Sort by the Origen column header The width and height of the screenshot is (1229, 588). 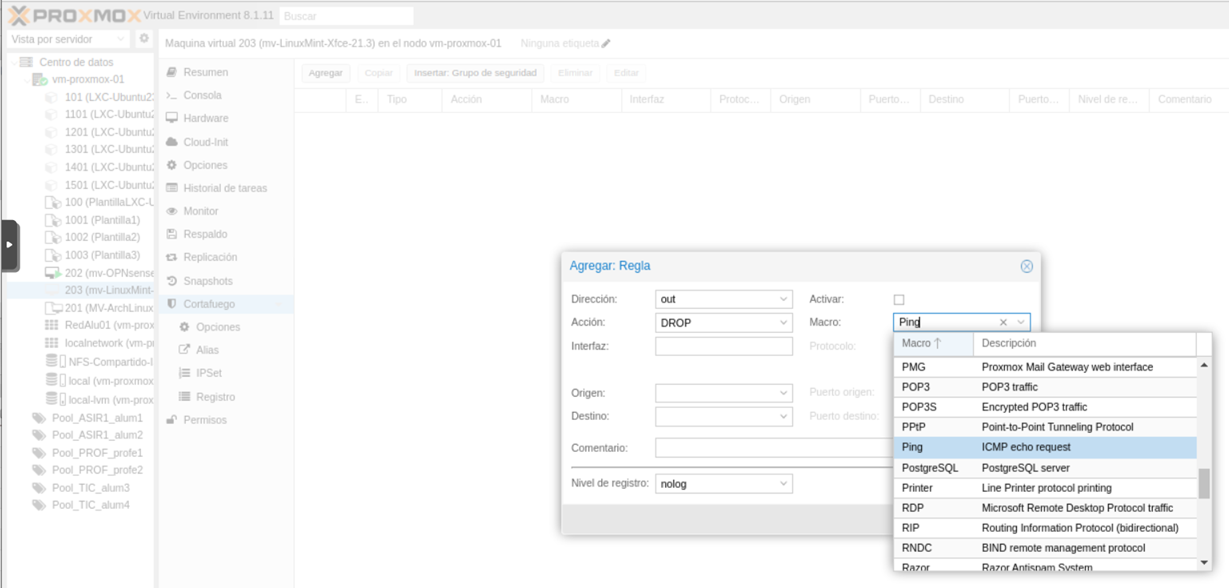[x=815, y=99]
